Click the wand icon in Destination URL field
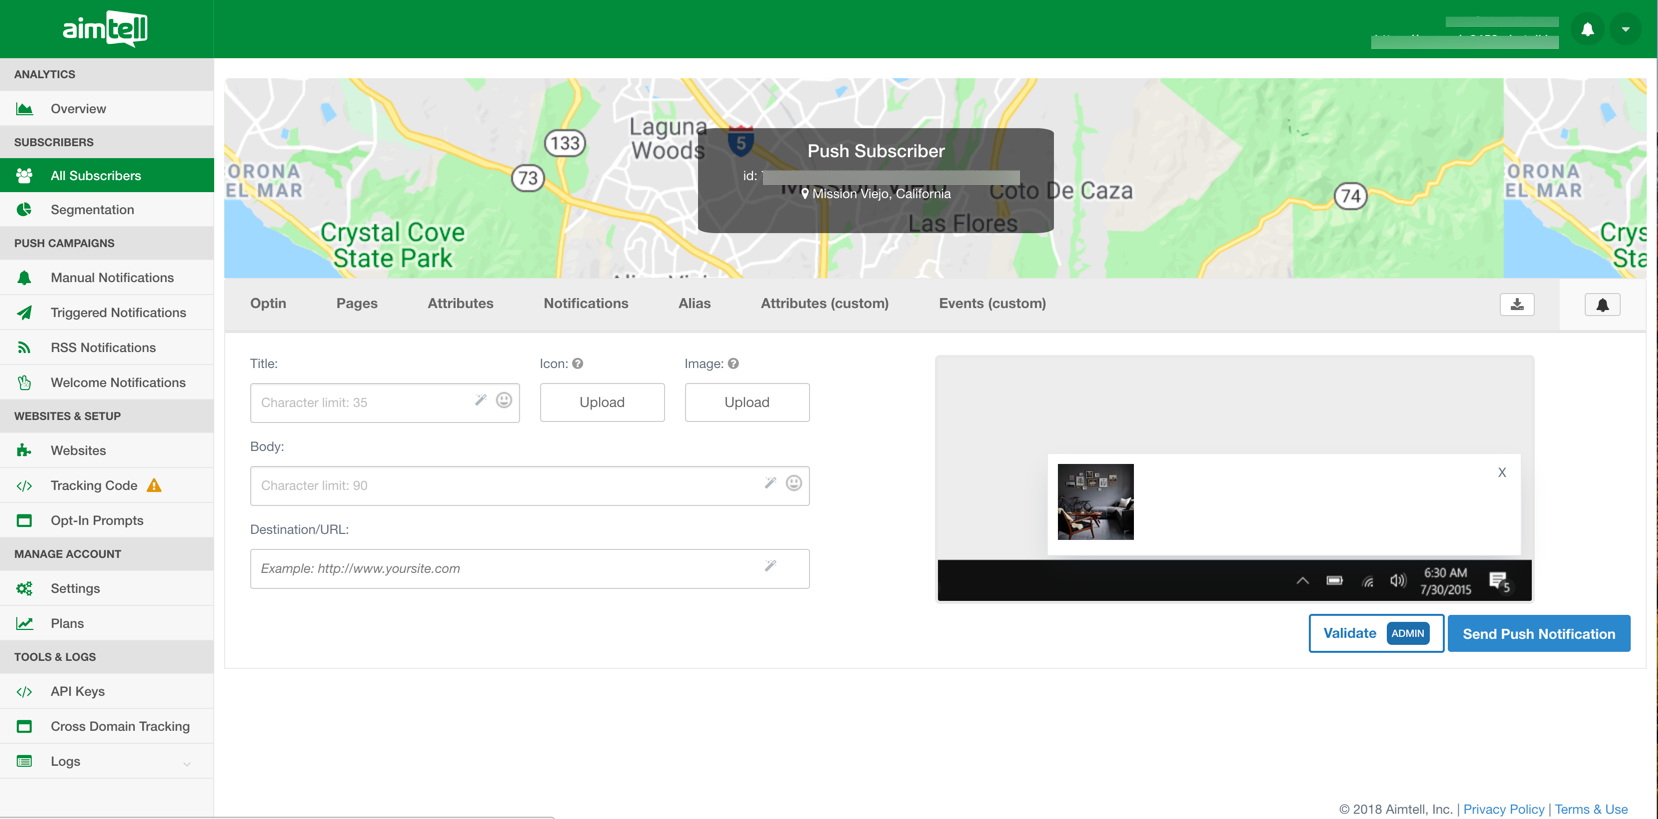Image resolution: width=1658 pixels, height=819 pixels. pyautogui.click(x=770, y=566)
